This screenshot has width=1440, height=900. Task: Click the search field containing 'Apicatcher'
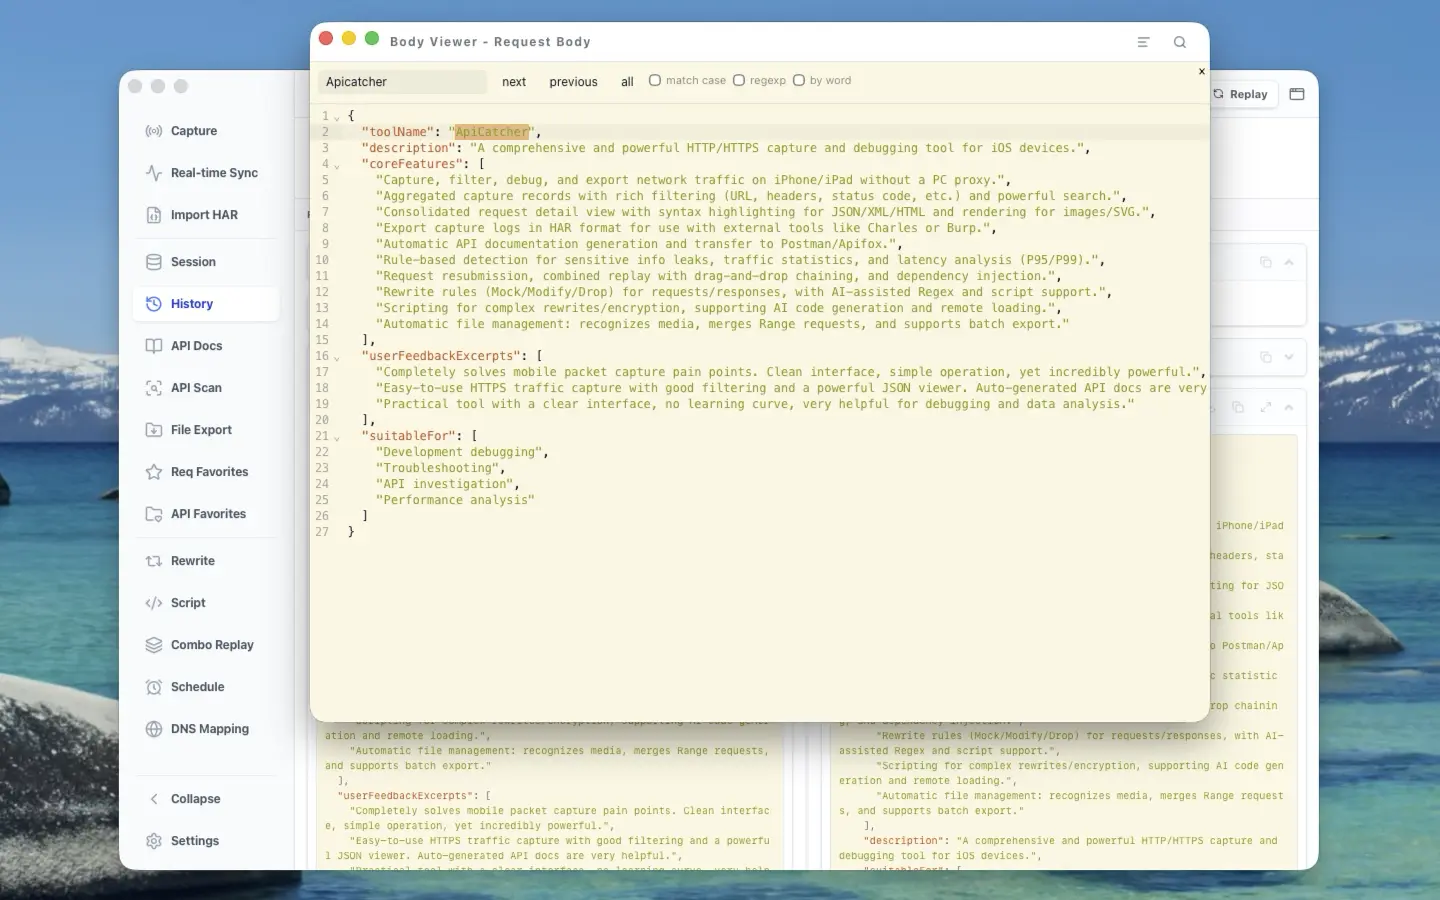(402, 82)
